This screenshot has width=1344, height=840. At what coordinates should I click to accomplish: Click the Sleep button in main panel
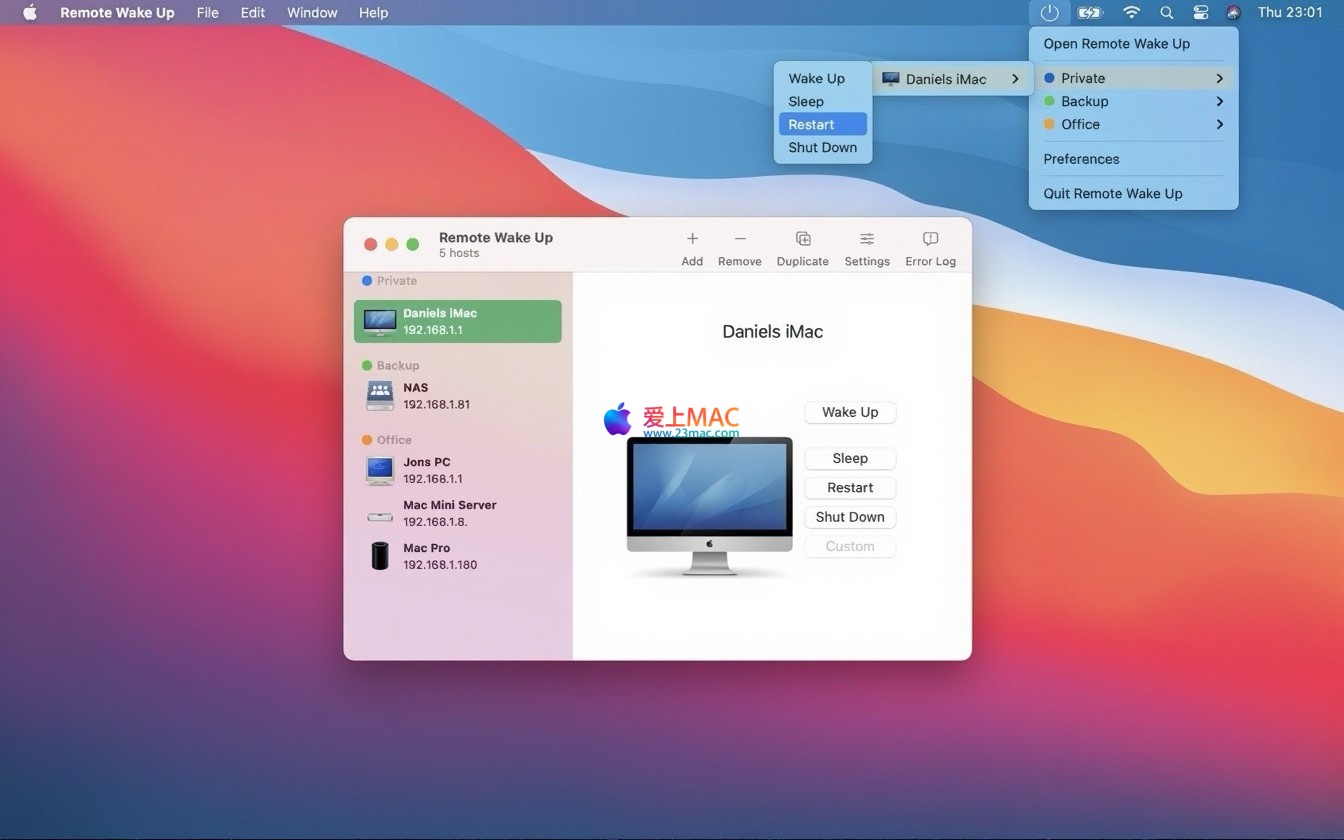[x=850, y=458]
